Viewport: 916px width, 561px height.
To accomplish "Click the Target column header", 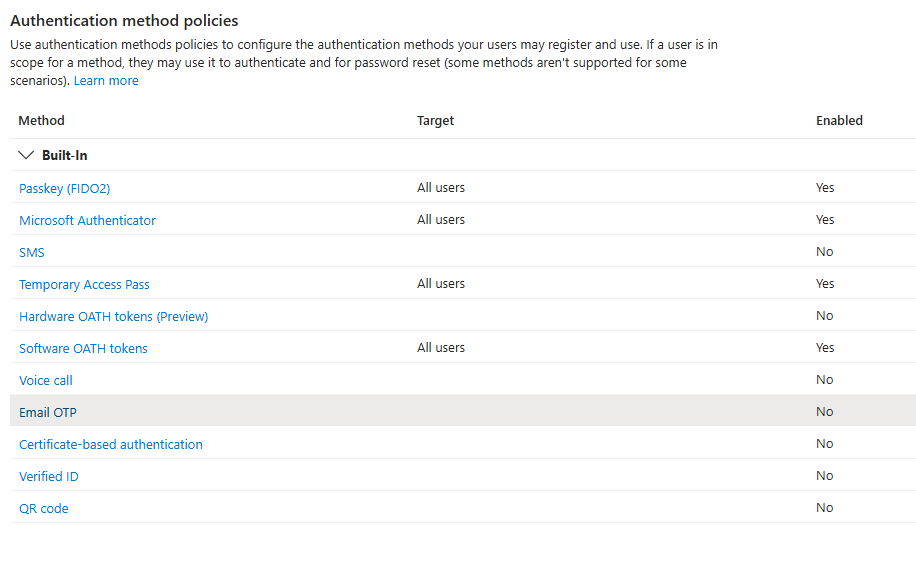I will [x=435, y=120].
